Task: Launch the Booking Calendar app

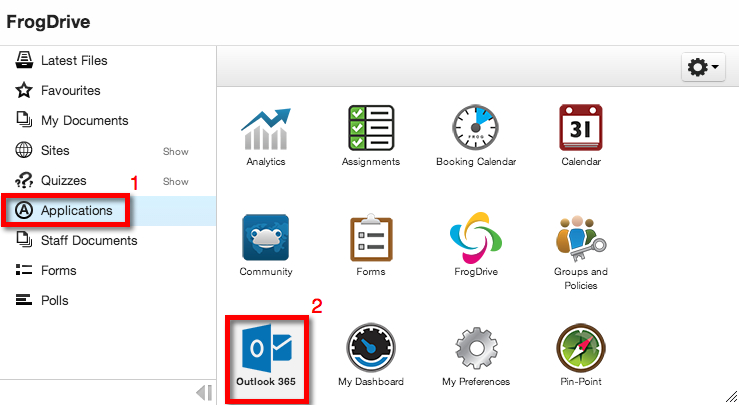Action: pyautogui.click(x=476, y=136)
